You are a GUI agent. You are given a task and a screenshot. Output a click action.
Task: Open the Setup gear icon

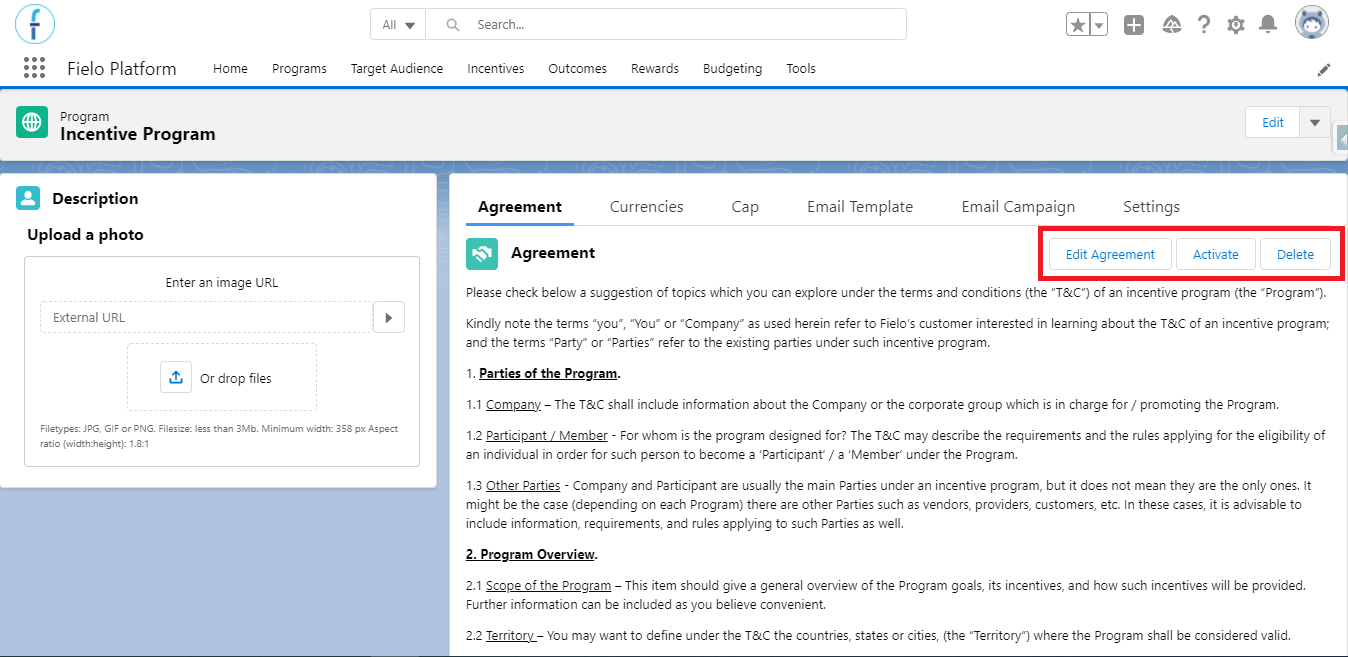[1236, 25]
